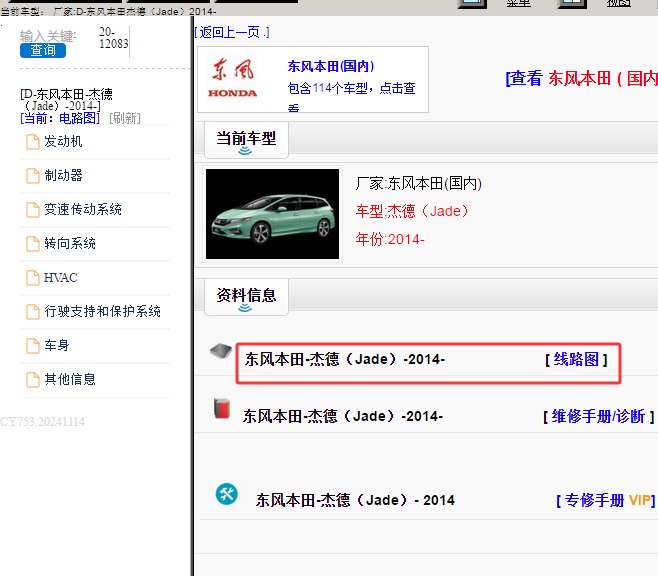Click the 刷新 refresh link
658x576 pixels.
tap(125, 118)
